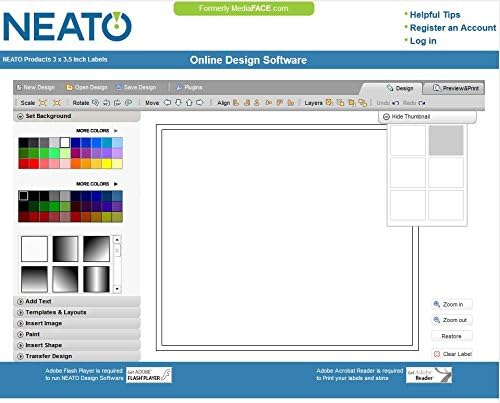Click the sixth Align icon

click(x=291, y=103)
